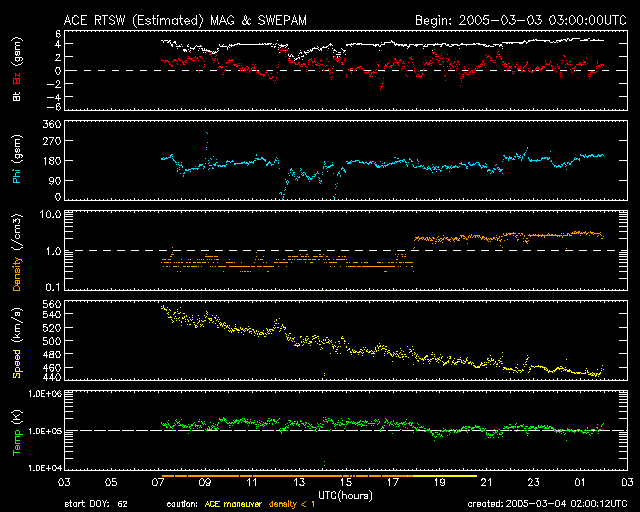Select the 'Begin: 2005-03-03 03:00:00UTC' header text
Viewport: 640px width, 512px height.
[521, 20]
